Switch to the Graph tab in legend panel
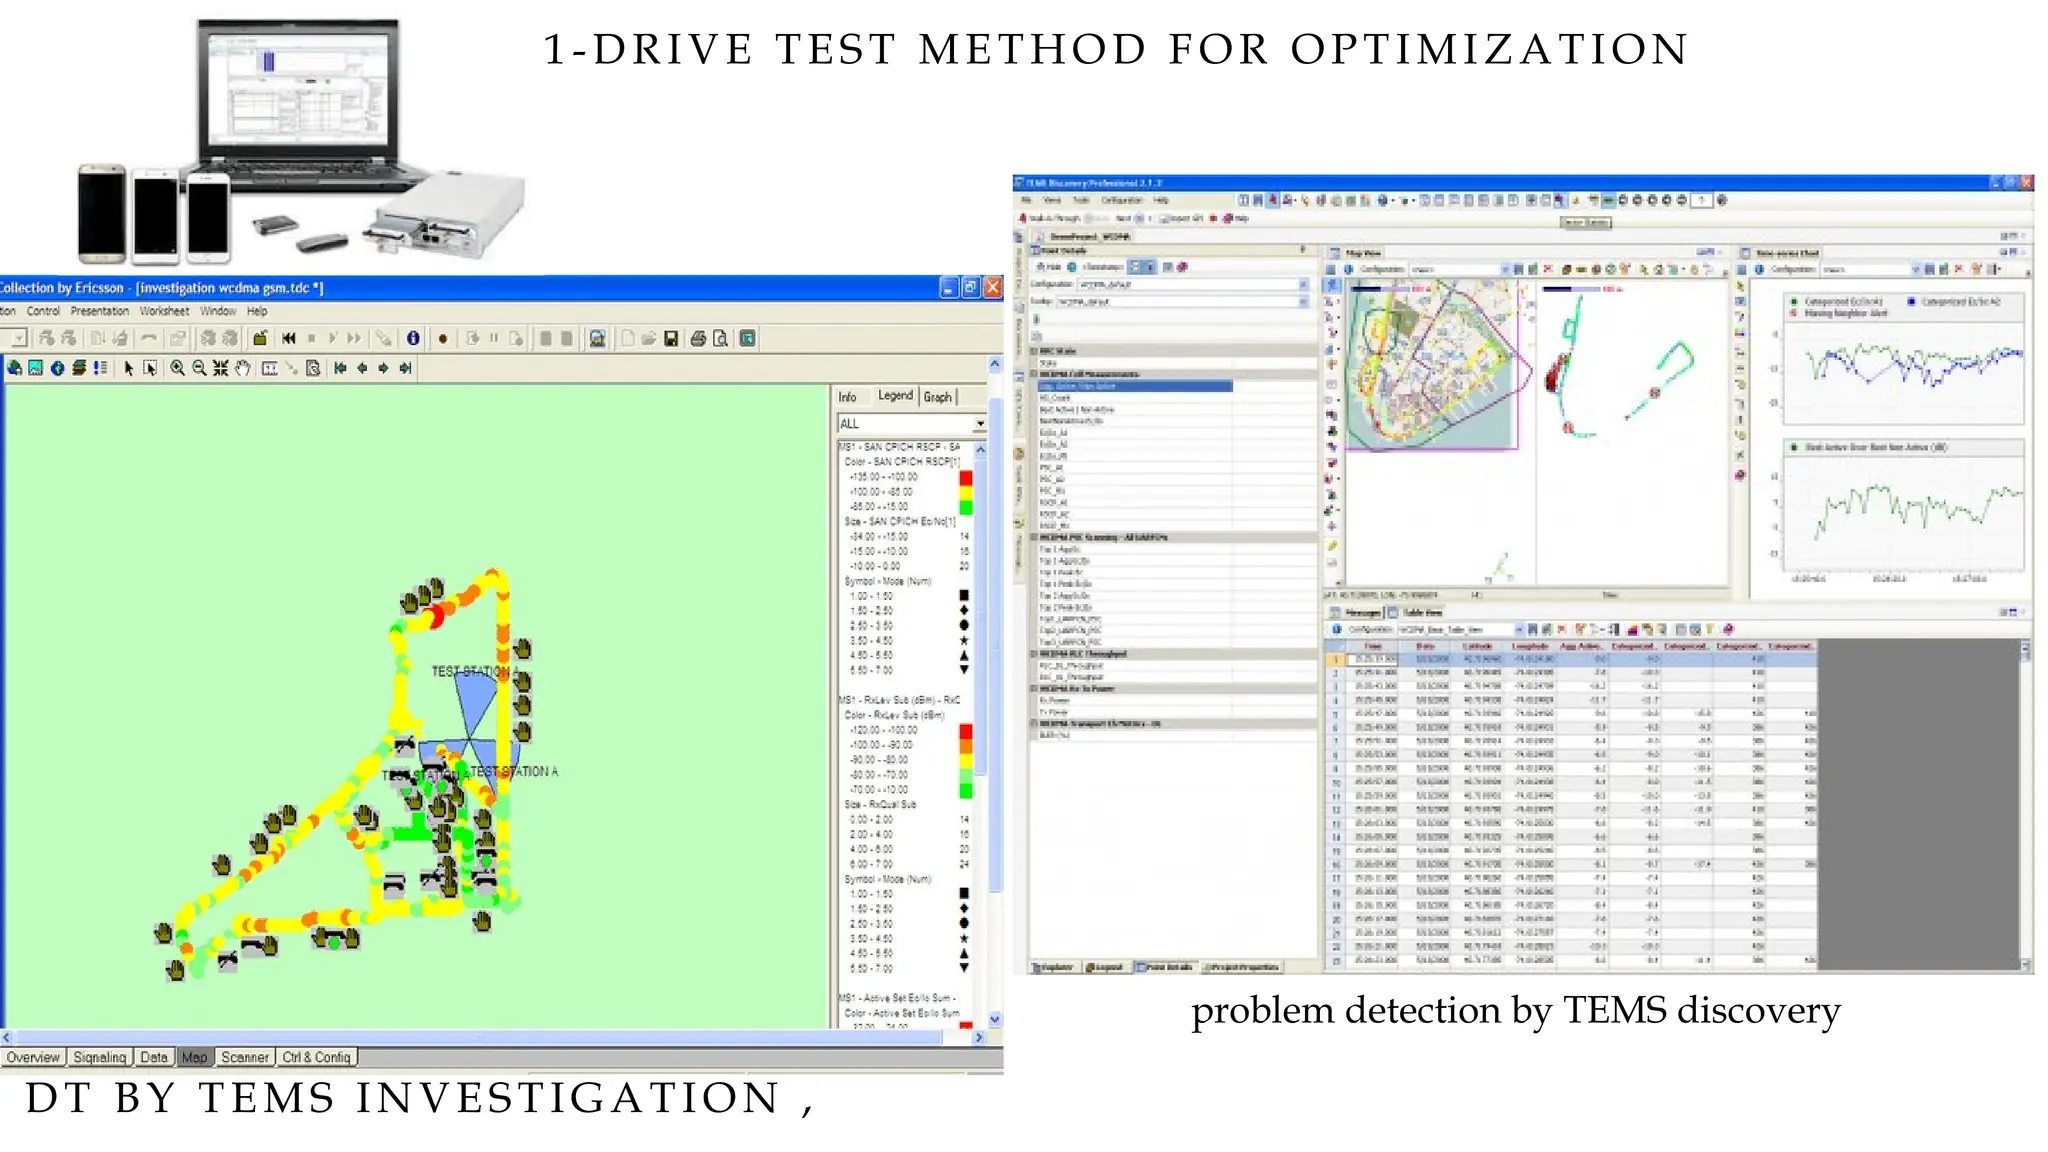2048x1152 pixels. pos(938,397)
